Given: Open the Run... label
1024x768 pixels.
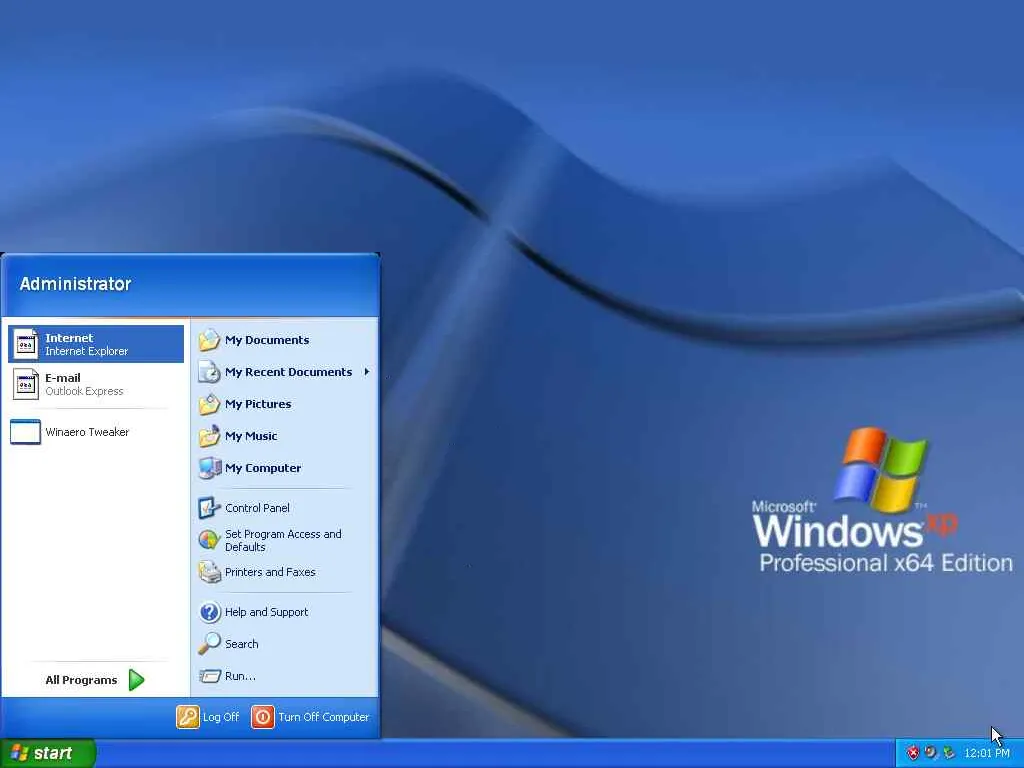Looking at the screenshot, I should [240, 676].
